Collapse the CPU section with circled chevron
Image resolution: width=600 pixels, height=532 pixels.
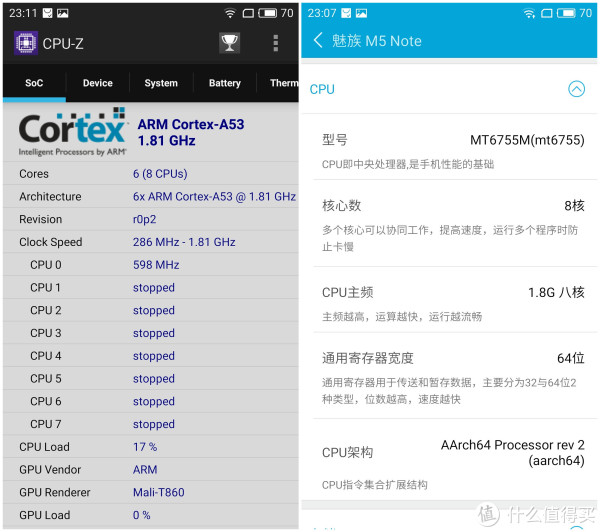[576, 89]
